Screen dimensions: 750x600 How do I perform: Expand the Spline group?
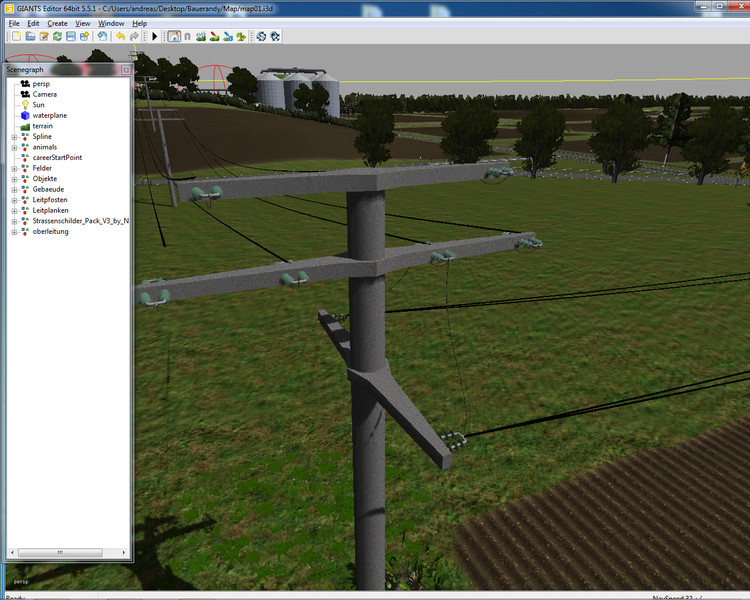click(14, 137)
